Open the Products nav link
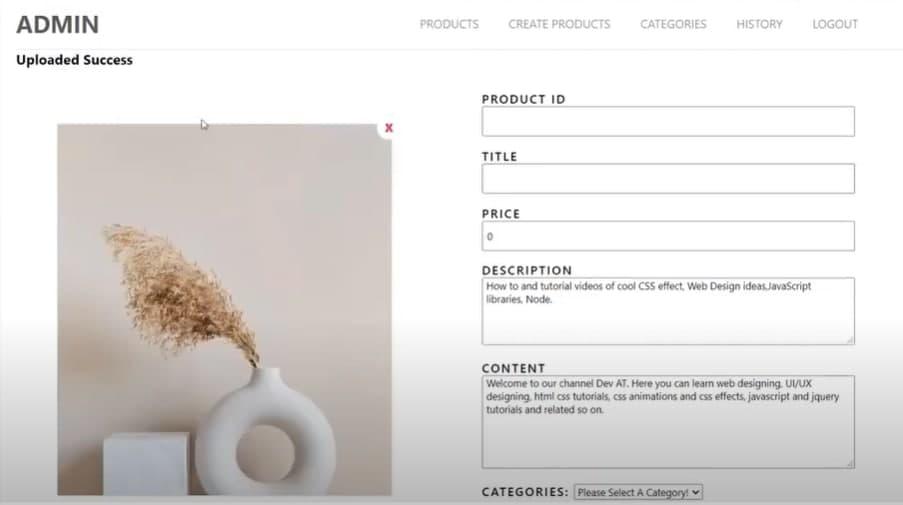Image resolution: width=903 pixels, height=505 pixels. [449, 24]
